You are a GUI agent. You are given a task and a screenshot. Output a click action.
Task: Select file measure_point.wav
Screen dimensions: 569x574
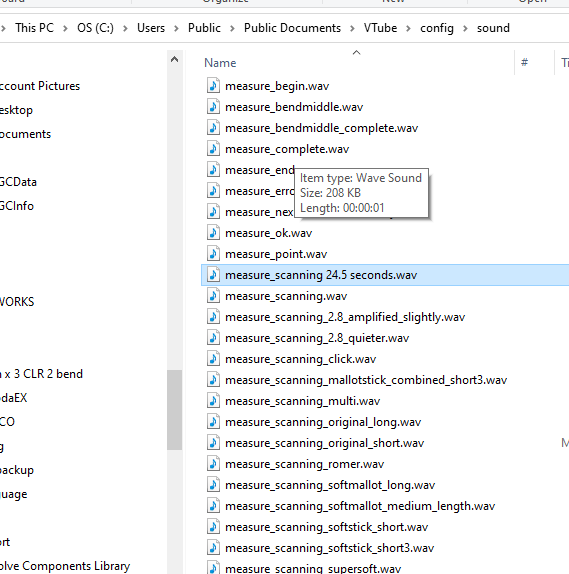(x=276, y=254)
